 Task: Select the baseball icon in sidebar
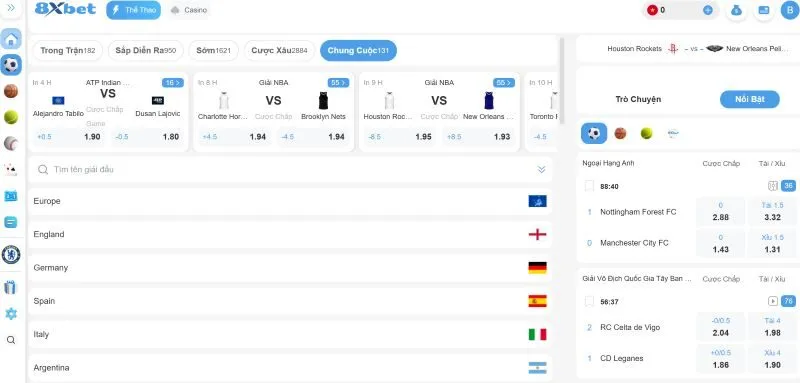pos(11,143)
